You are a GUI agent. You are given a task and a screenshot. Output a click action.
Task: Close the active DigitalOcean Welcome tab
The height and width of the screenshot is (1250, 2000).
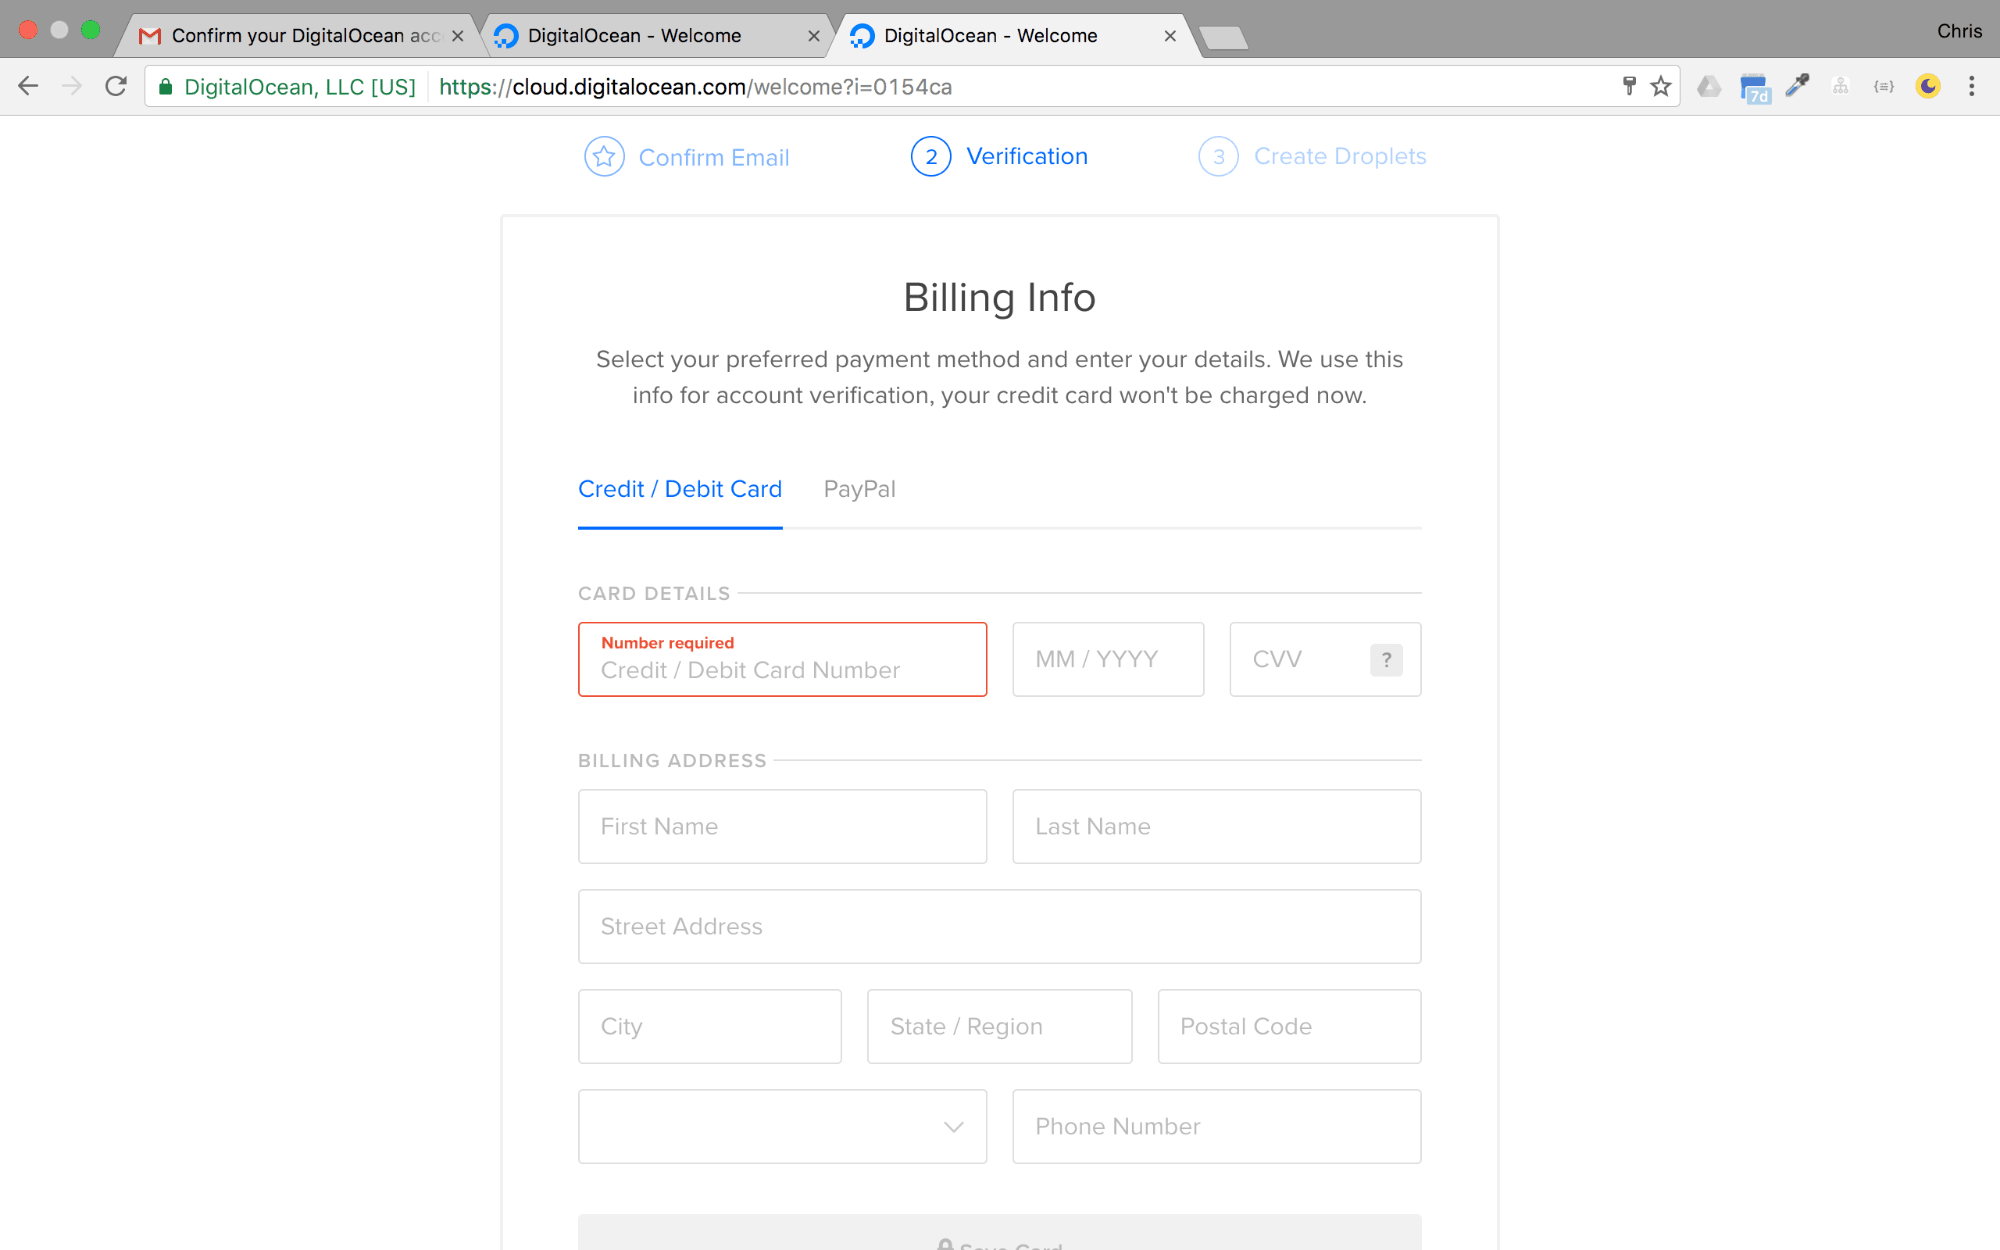point(1170,36)
